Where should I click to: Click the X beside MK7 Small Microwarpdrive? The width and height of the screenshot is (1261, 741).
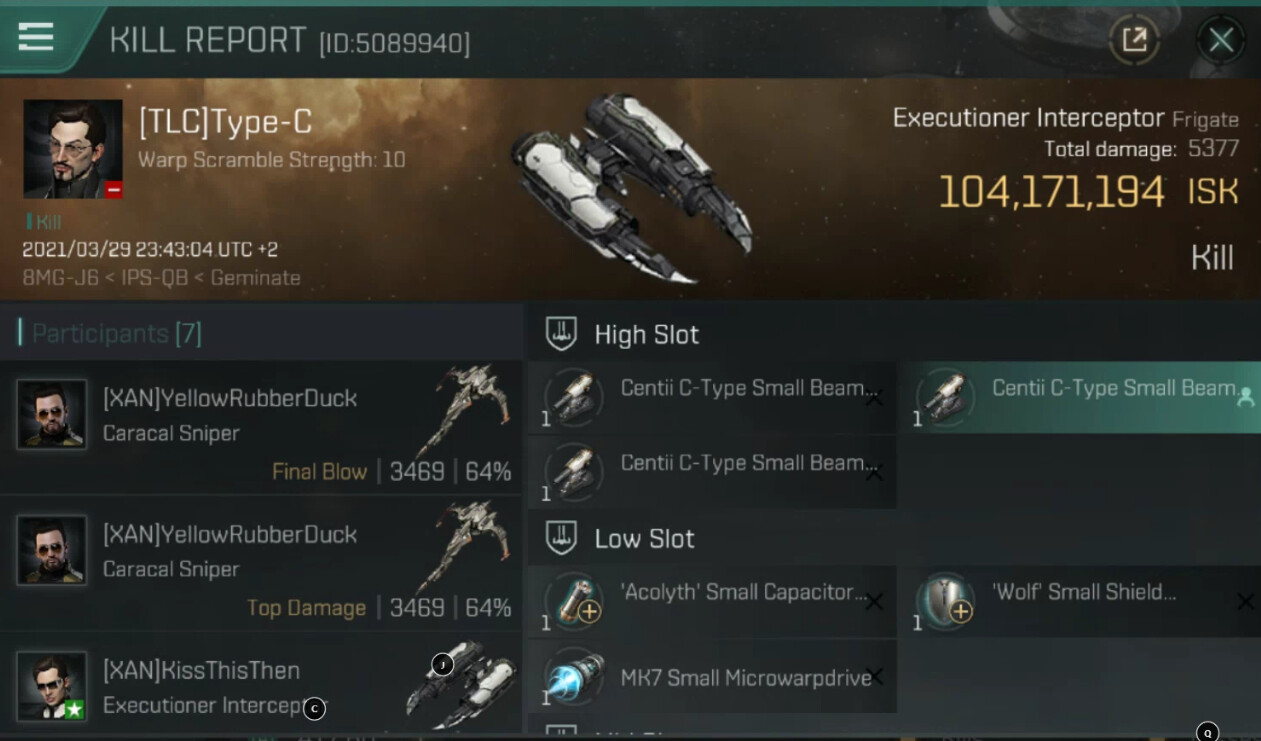[874, 678]
